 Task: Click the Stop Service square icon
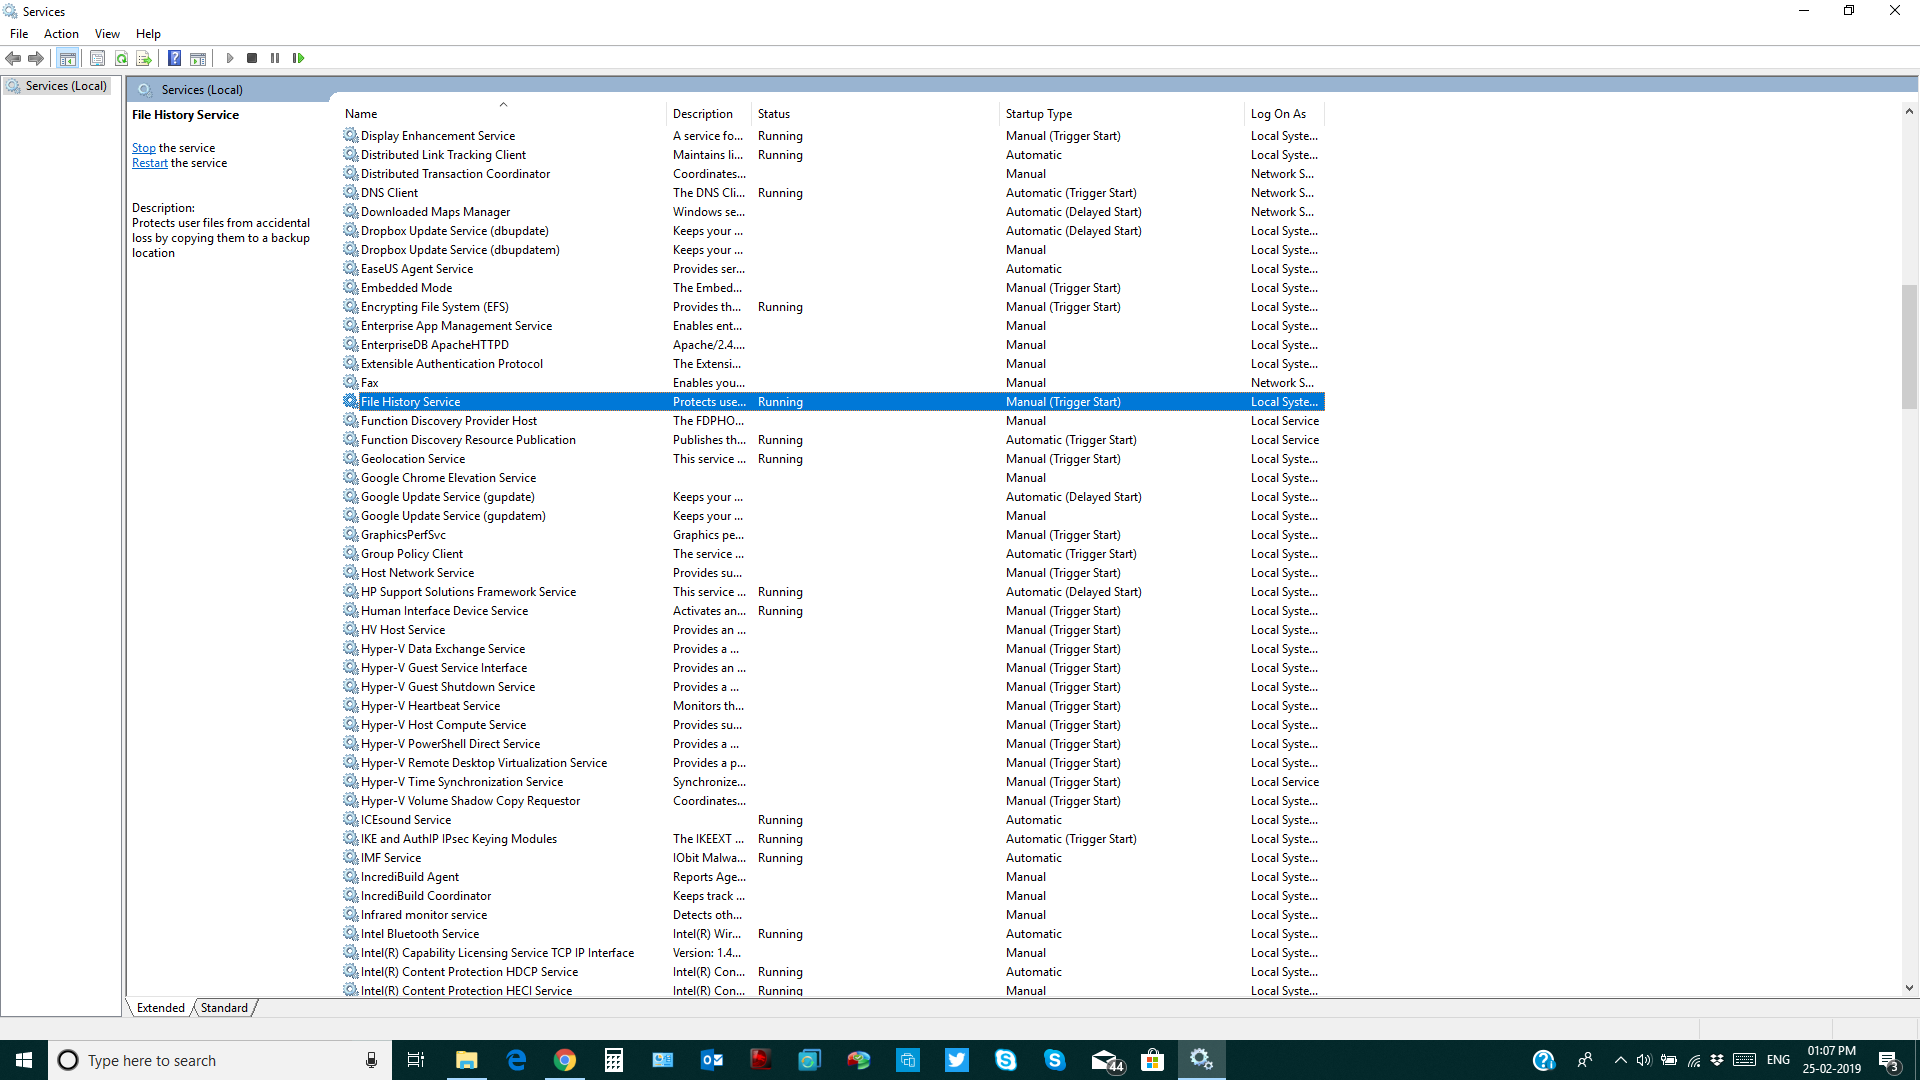252,58
